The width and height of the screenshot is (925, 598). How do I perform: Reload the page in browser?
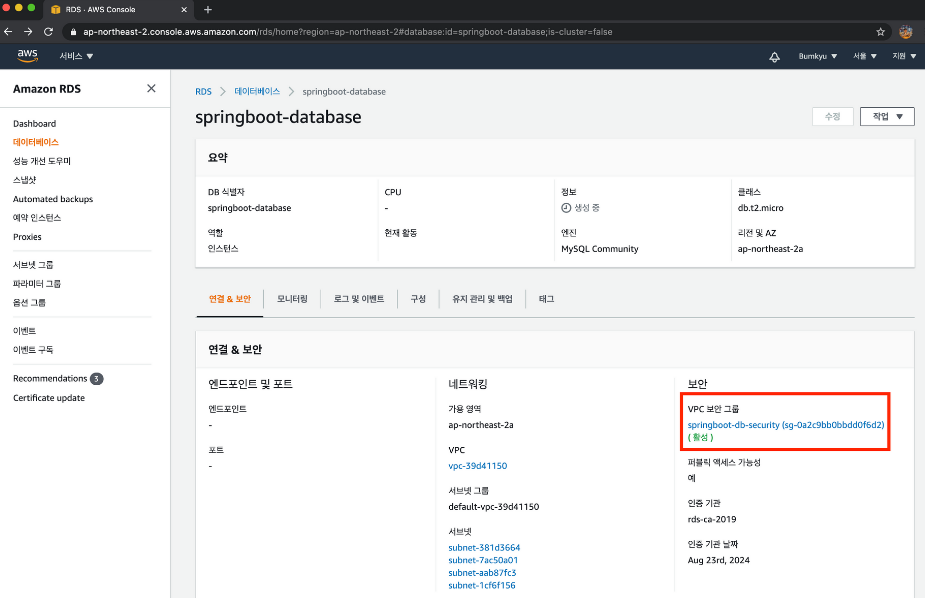point(48,32)
